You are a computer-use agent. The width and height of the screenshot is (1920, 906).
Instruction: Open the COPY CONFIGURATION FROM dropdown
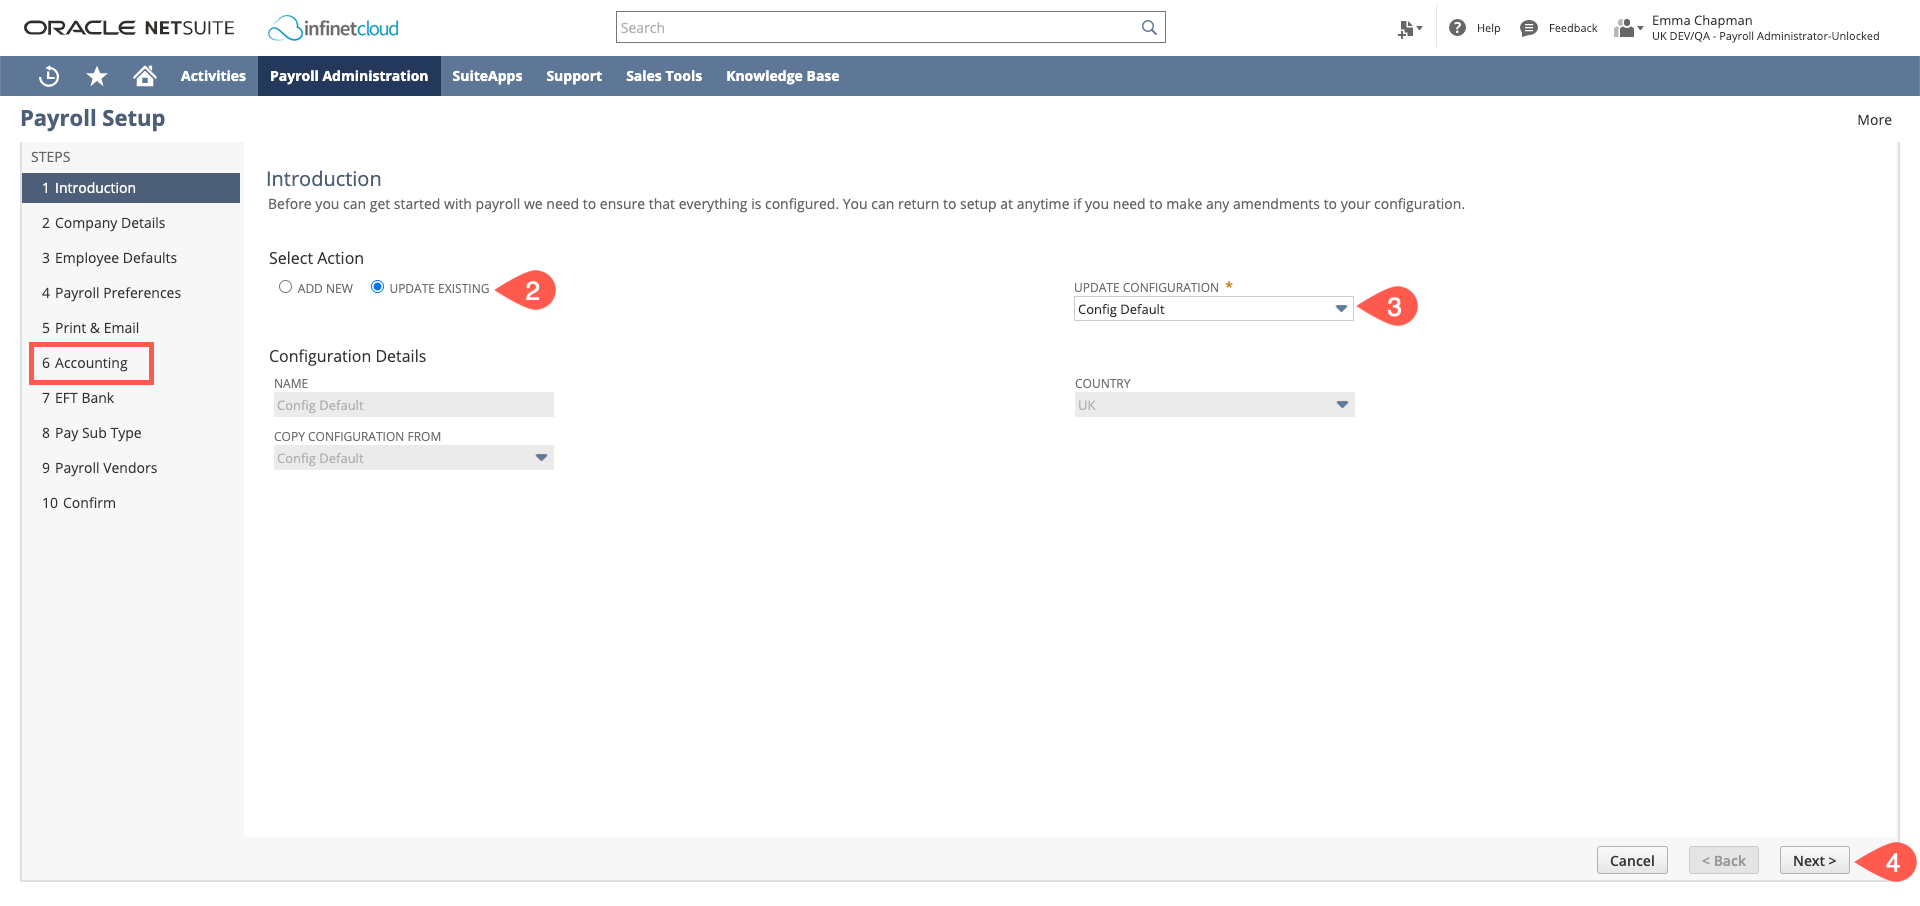(541, 457)
